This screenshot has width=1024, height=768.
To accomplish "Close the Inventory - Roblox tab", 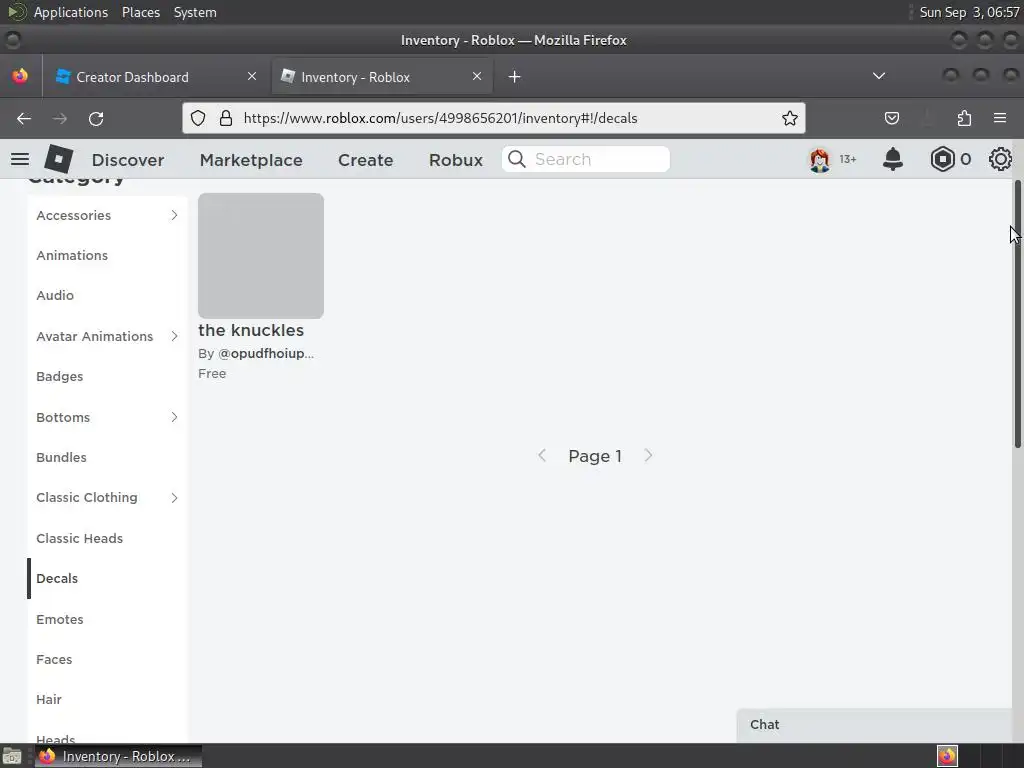I will click(x=477, y=76).
